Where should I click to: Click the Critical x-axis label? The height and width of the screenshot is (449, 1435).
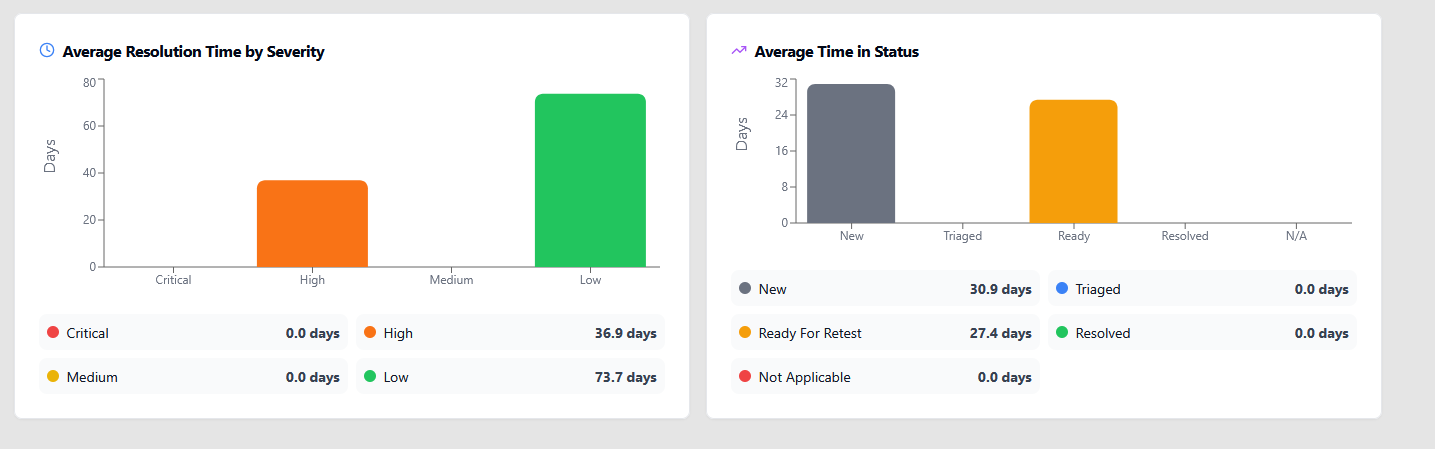click(x=173, y=280)
